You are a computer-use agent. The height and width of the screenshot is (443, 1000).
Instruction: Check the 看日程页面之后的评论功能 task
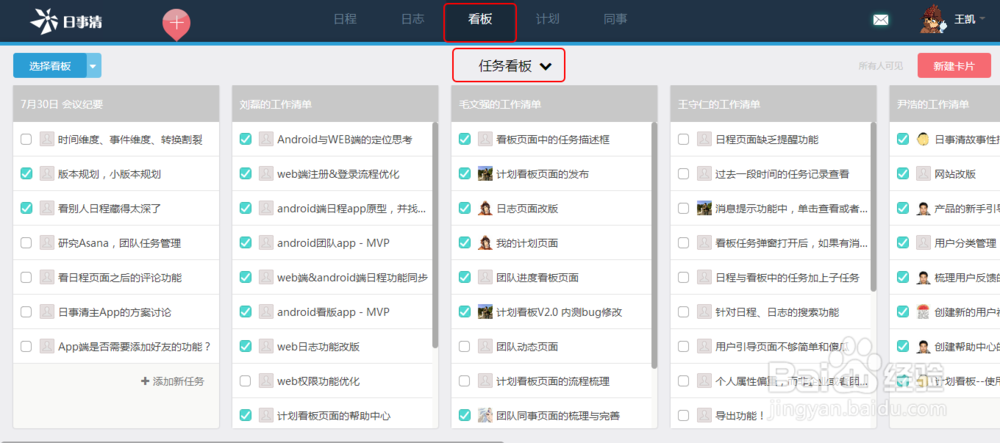(x=26, y=277)
